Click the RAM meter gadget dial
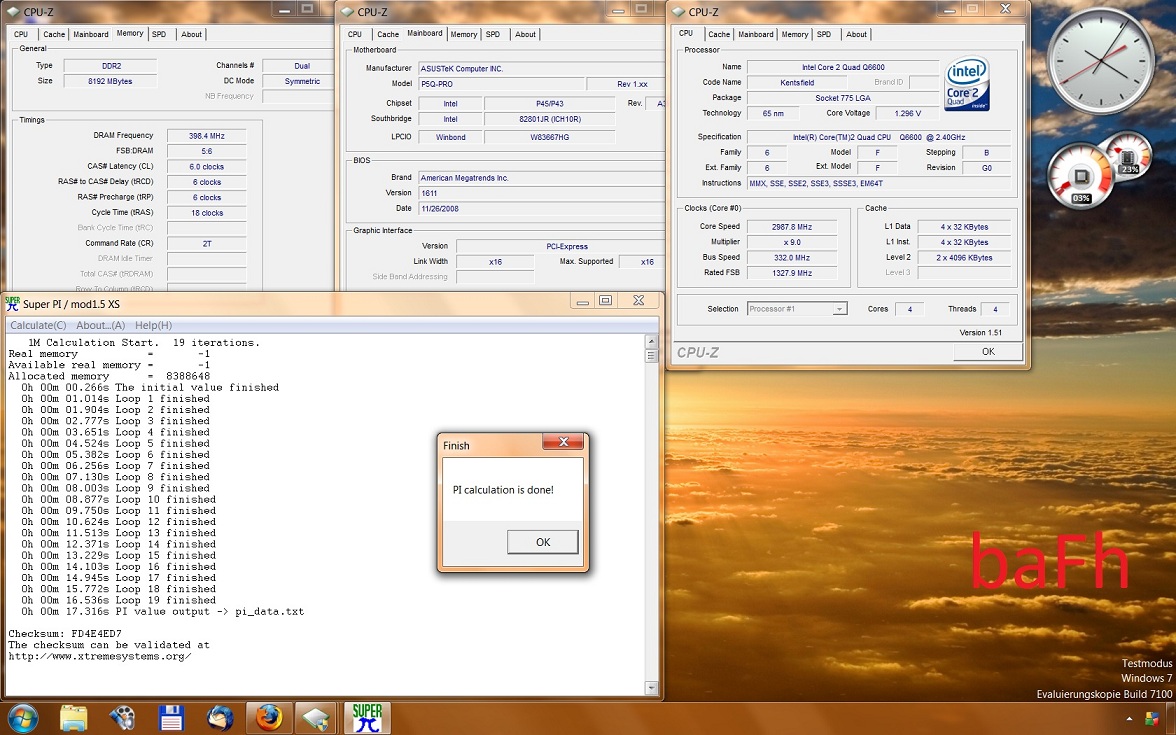Image resolution: width=1176 pixels, height=735 pixels. click(1127, 156)
